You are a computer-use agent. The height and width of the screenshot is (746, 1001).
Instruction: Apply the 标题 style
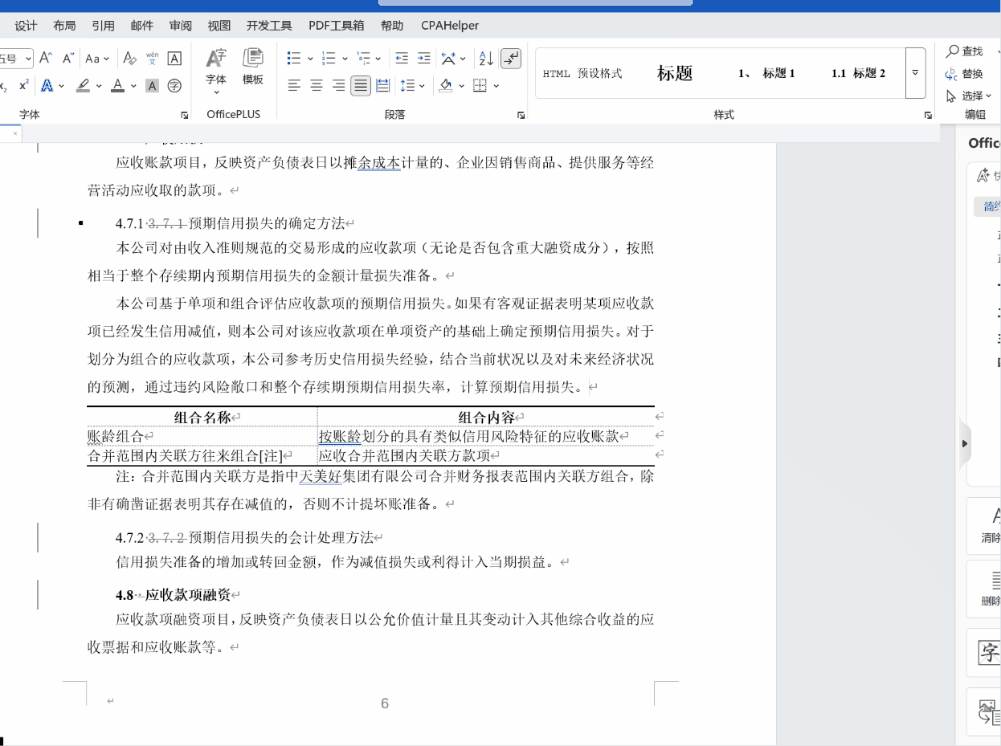pyautogui.click(x=675, y=73)
